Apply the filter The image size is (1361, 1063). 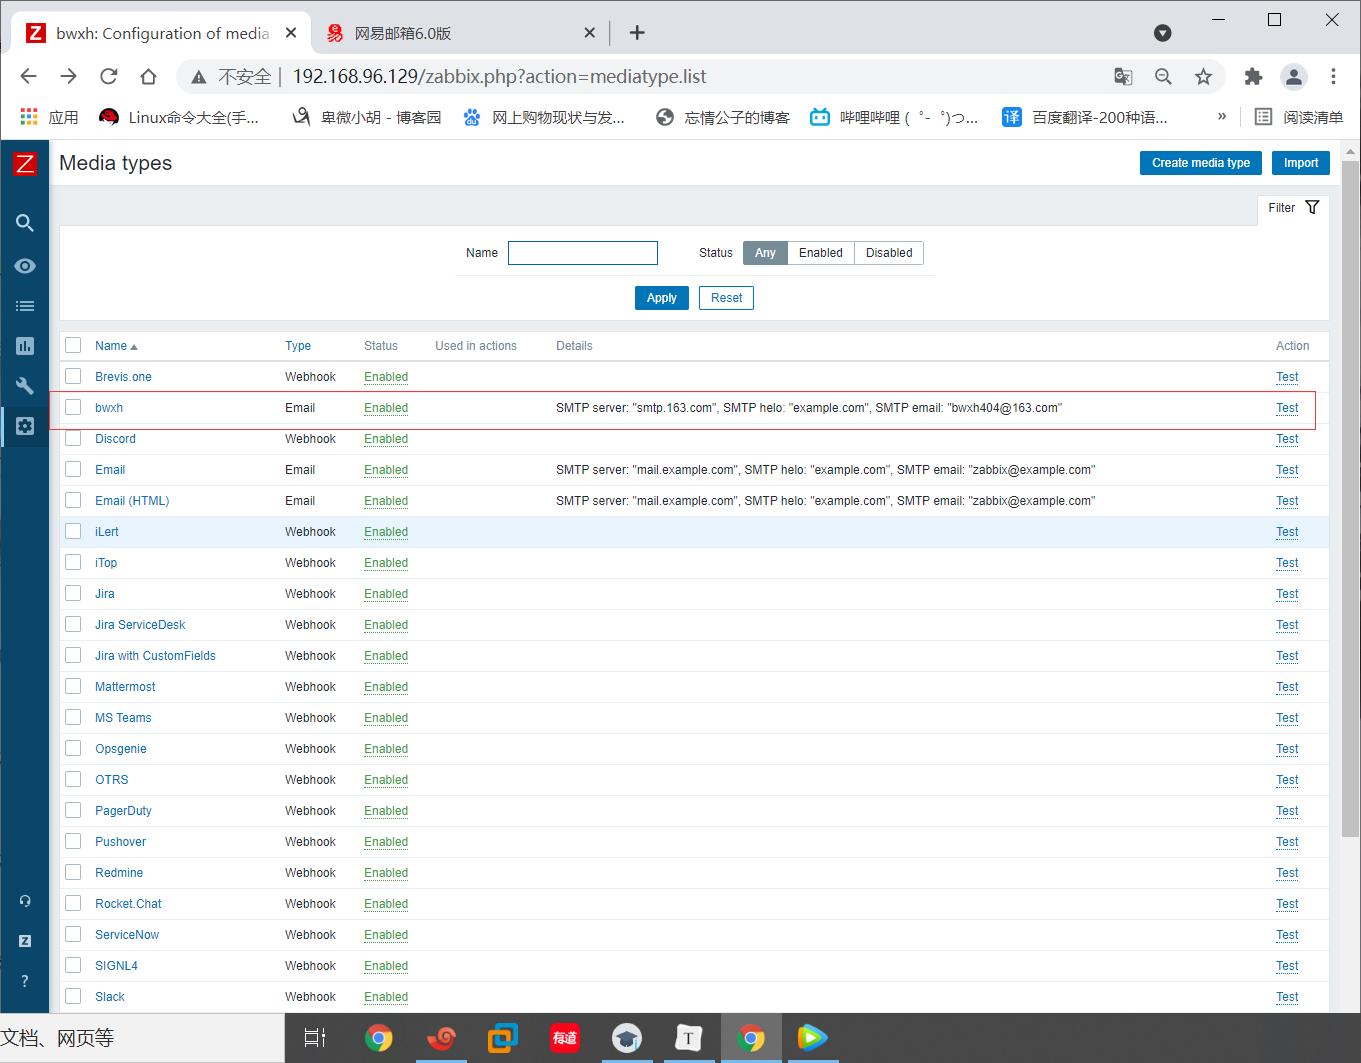click(662, 298)
